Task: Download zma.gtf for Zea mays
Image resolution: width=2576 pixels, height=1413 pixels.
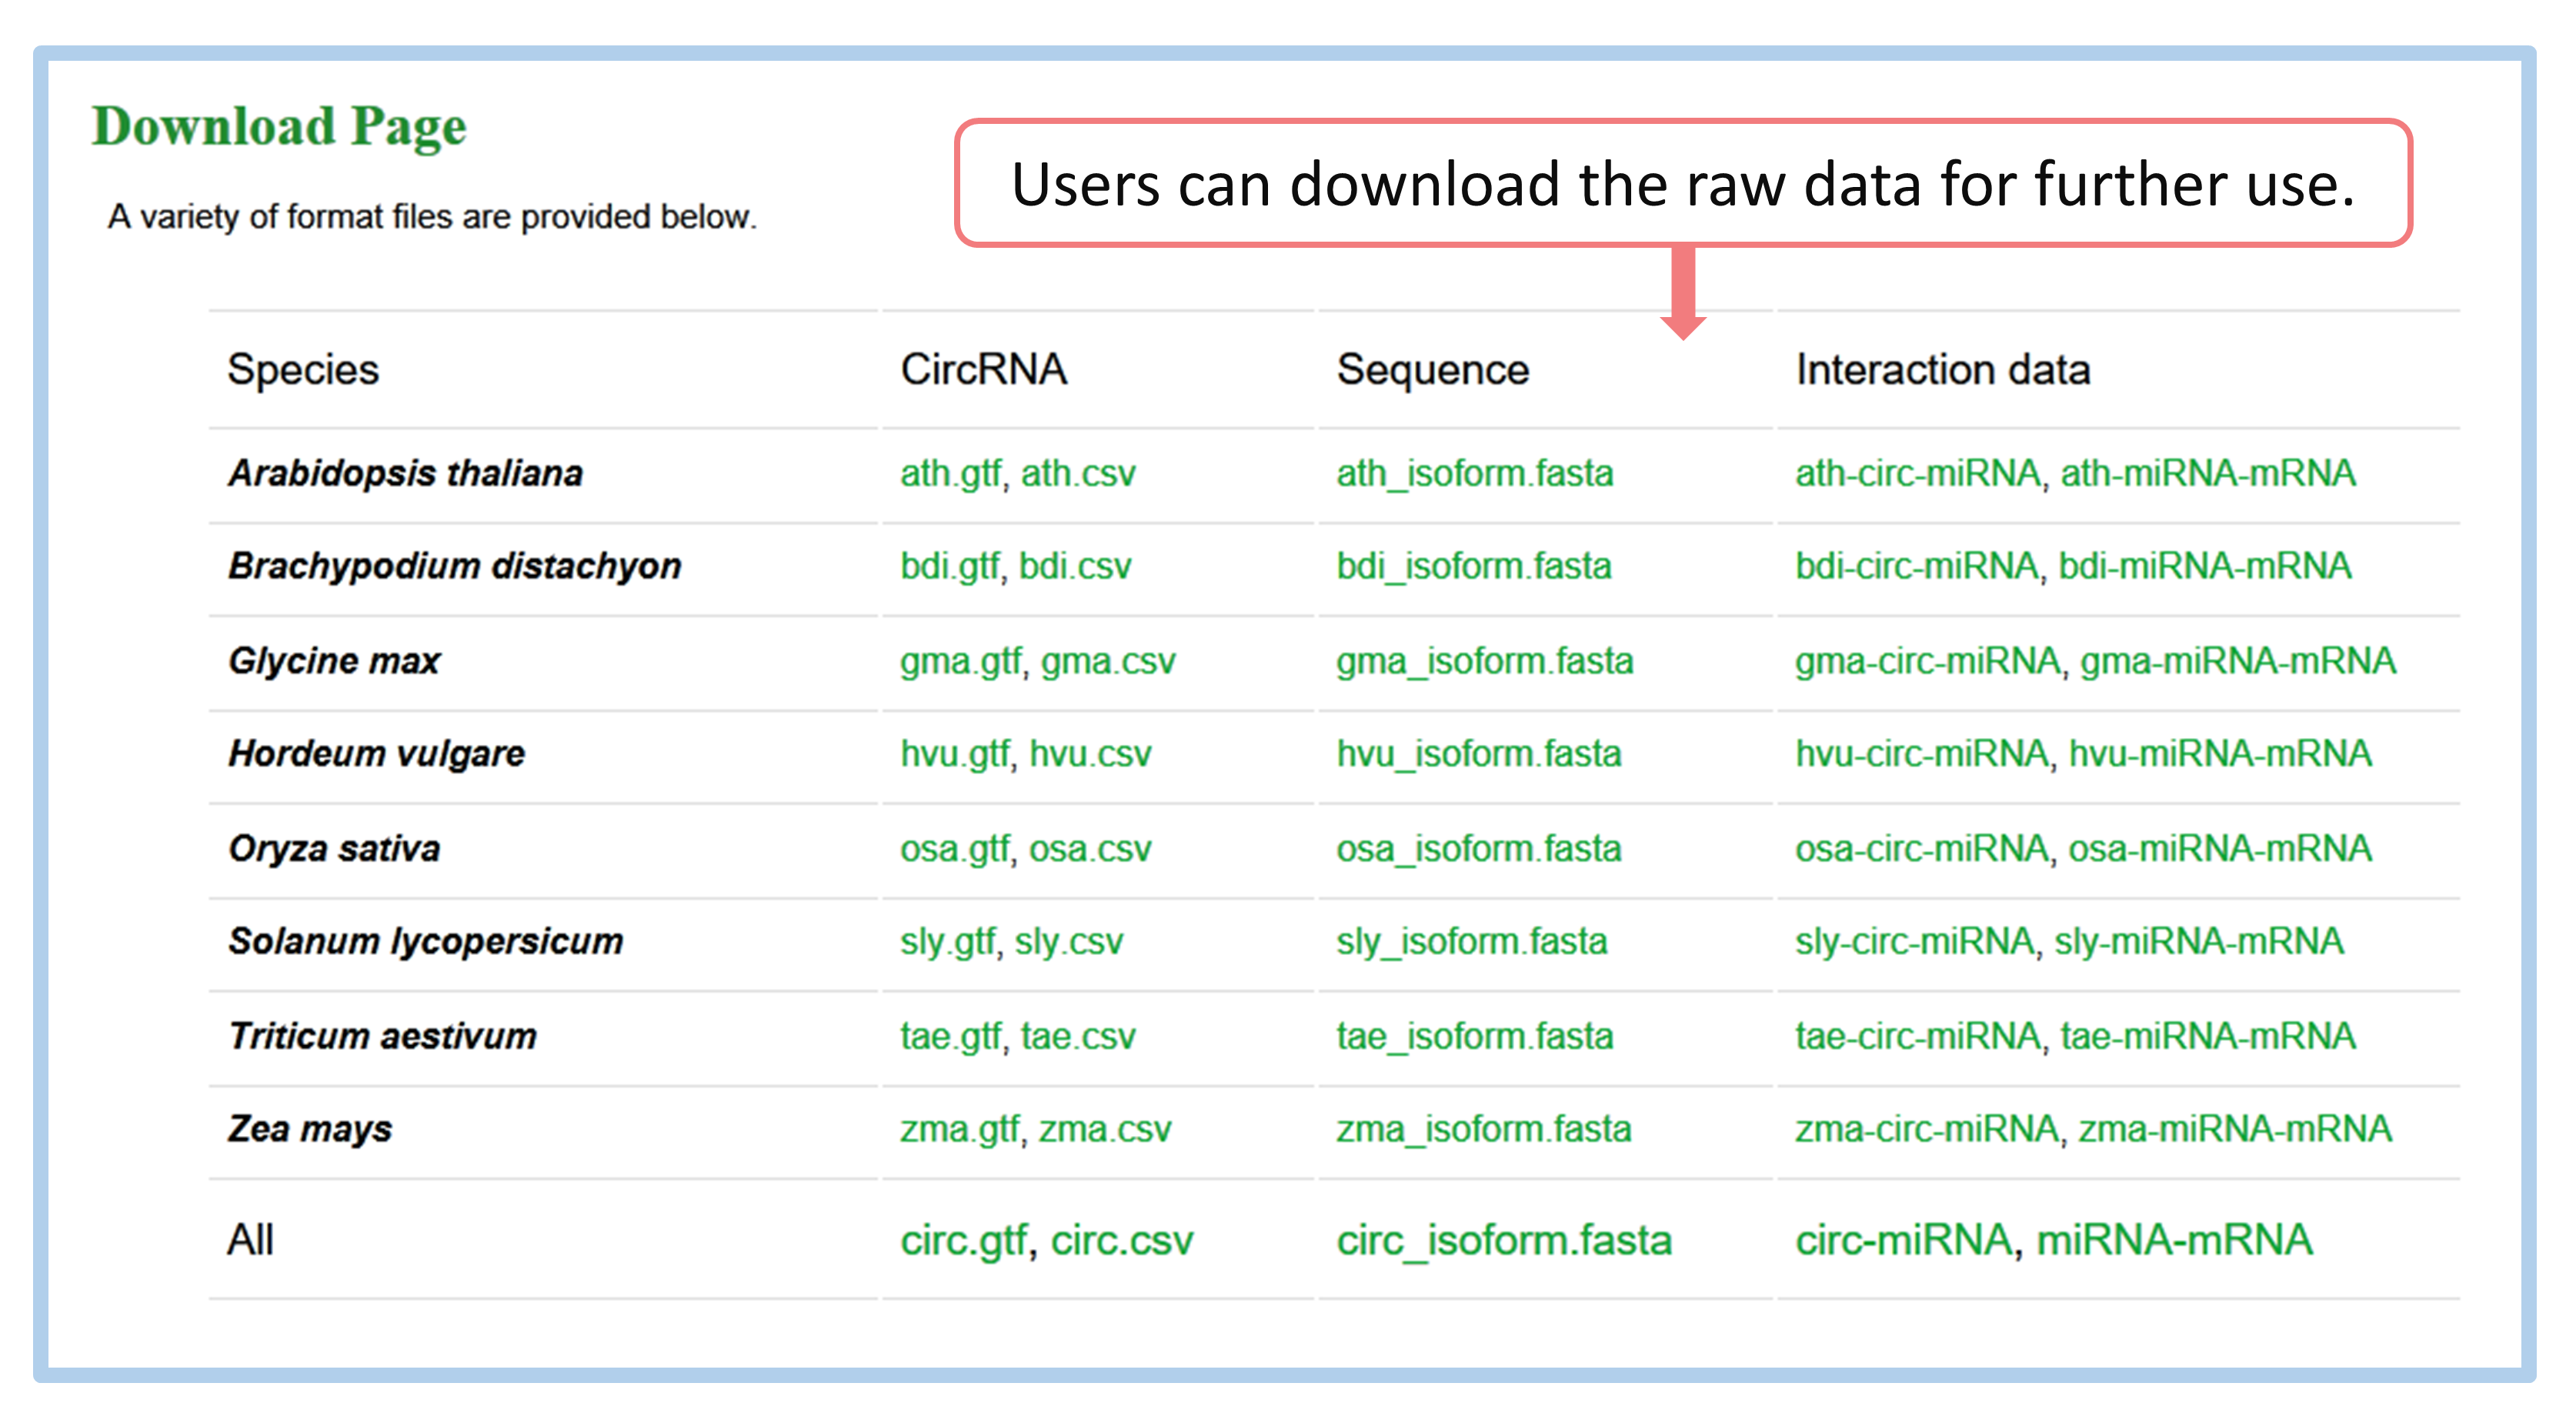Action: click(958, 1129)
